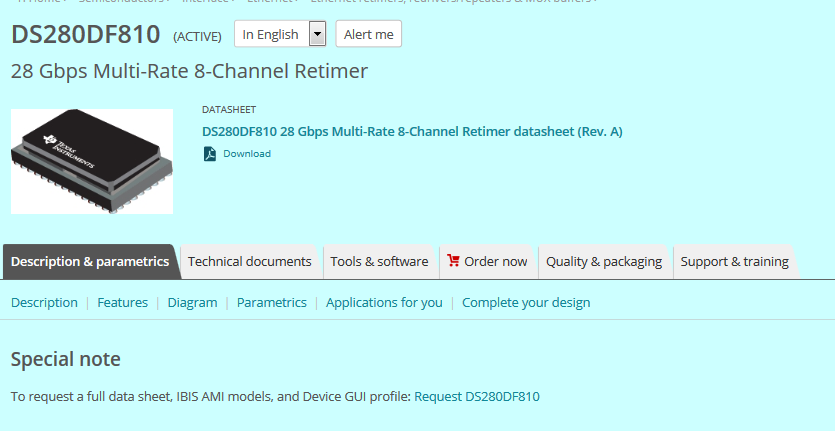Switch to the Technical documents tab
Screen dimensions: 835x431
(250, 261)
